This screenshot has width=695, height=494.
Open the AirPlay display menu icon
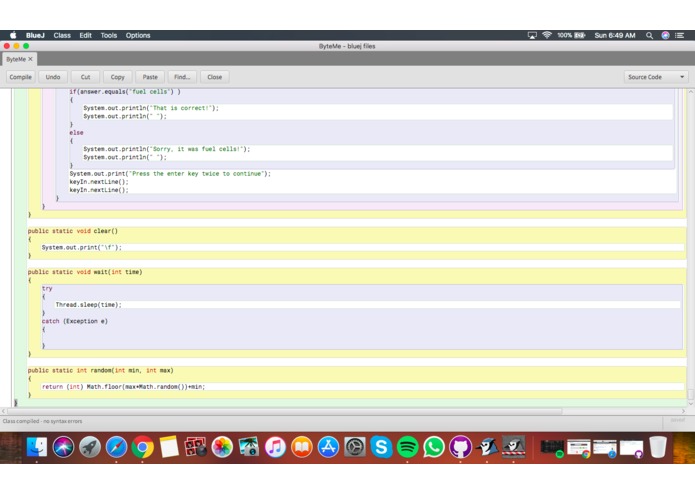pos(532,35)
